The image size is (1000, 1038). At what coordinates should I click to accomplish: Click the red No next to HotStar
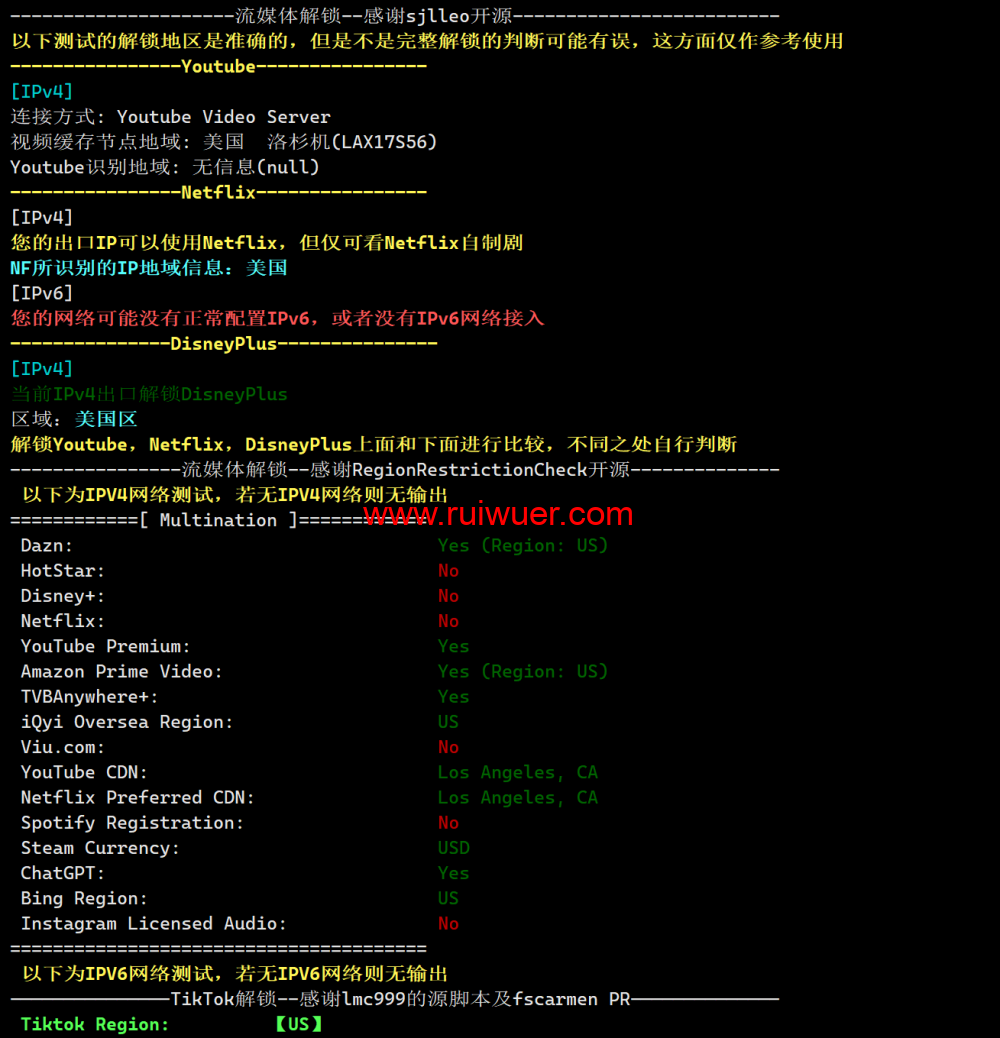coord(448,571)
